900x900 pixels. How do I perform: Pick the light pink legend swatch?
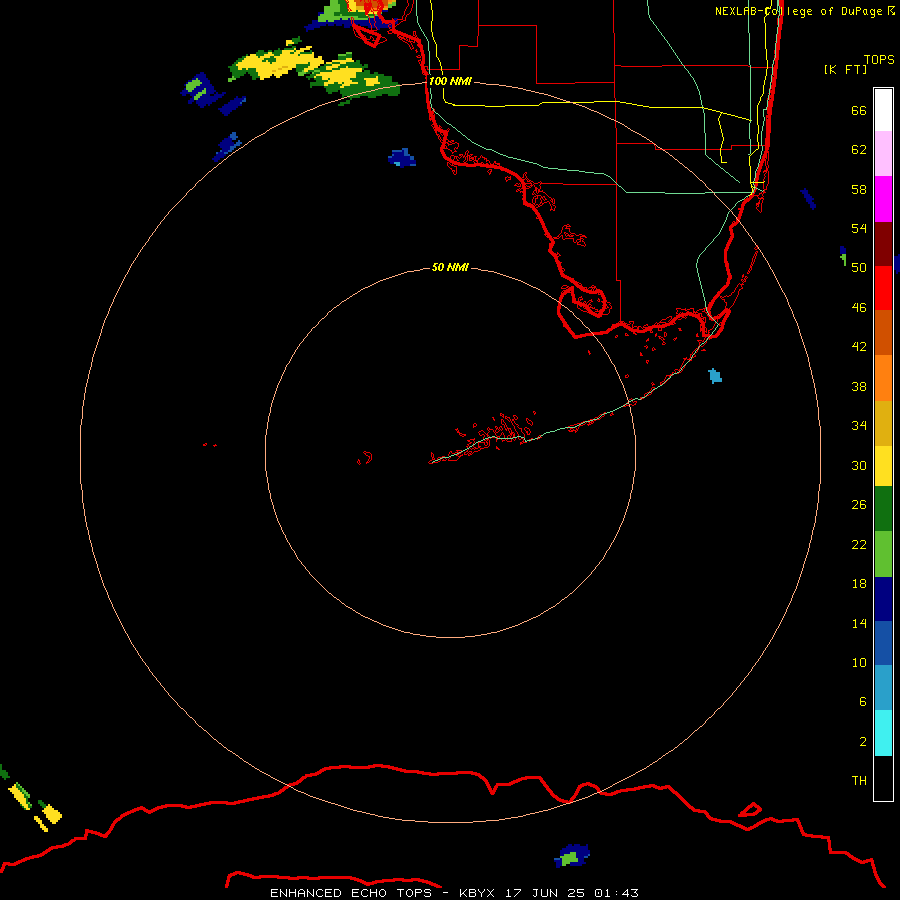tap(883, 154)
